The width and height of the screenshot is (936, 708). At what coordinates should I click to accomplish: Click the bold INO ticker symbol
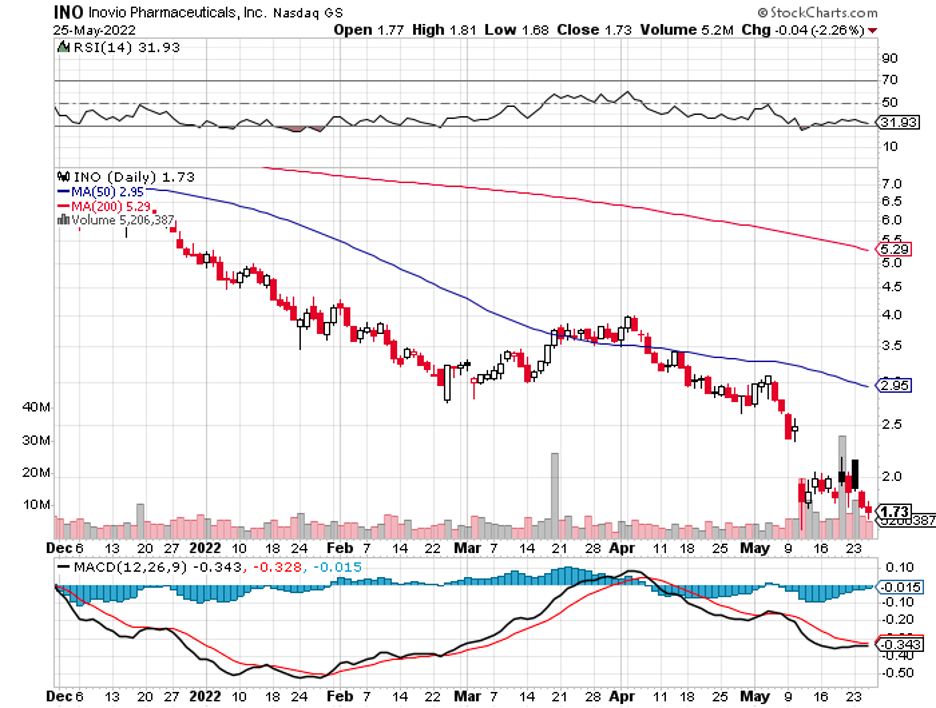pos(68,13)
